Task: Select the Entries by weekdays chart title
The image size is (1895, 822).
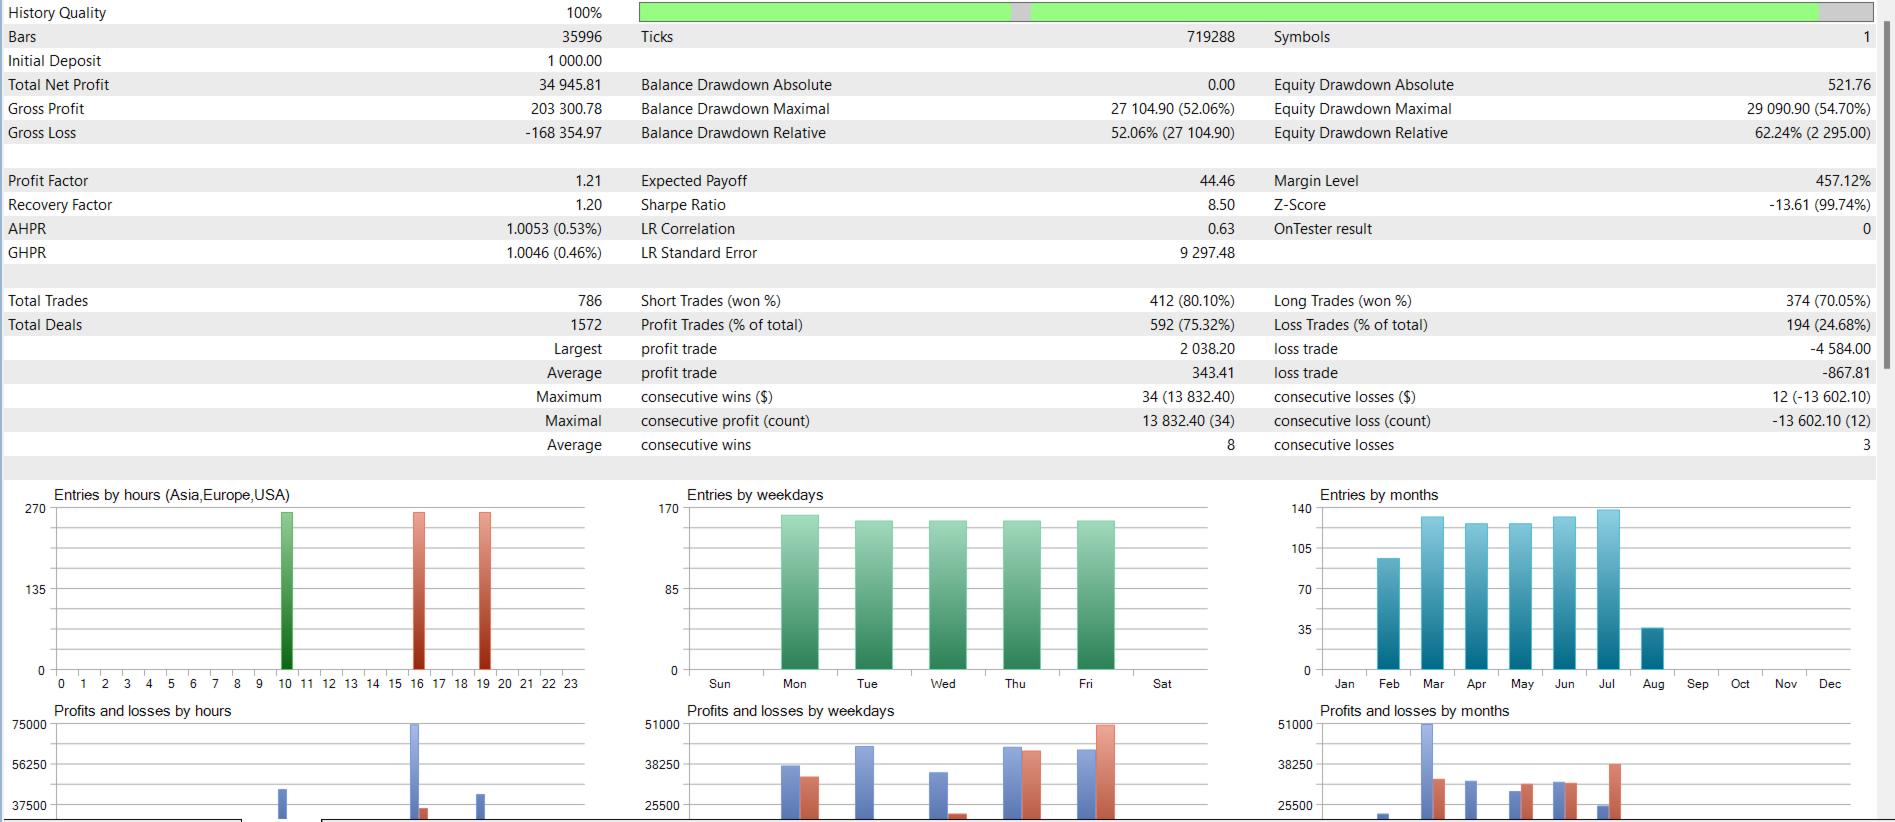Action: coord(755,495)
